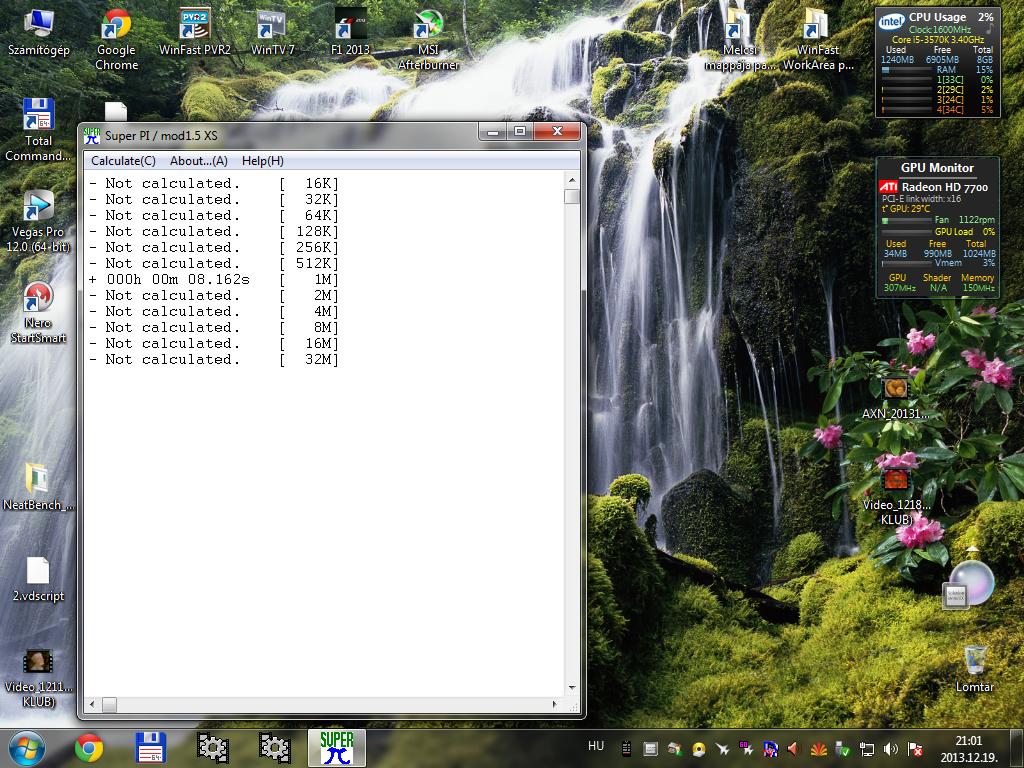Open the Help(H) menu
Viewport: 1024px width, 768px height.
[x=263, y=161]
